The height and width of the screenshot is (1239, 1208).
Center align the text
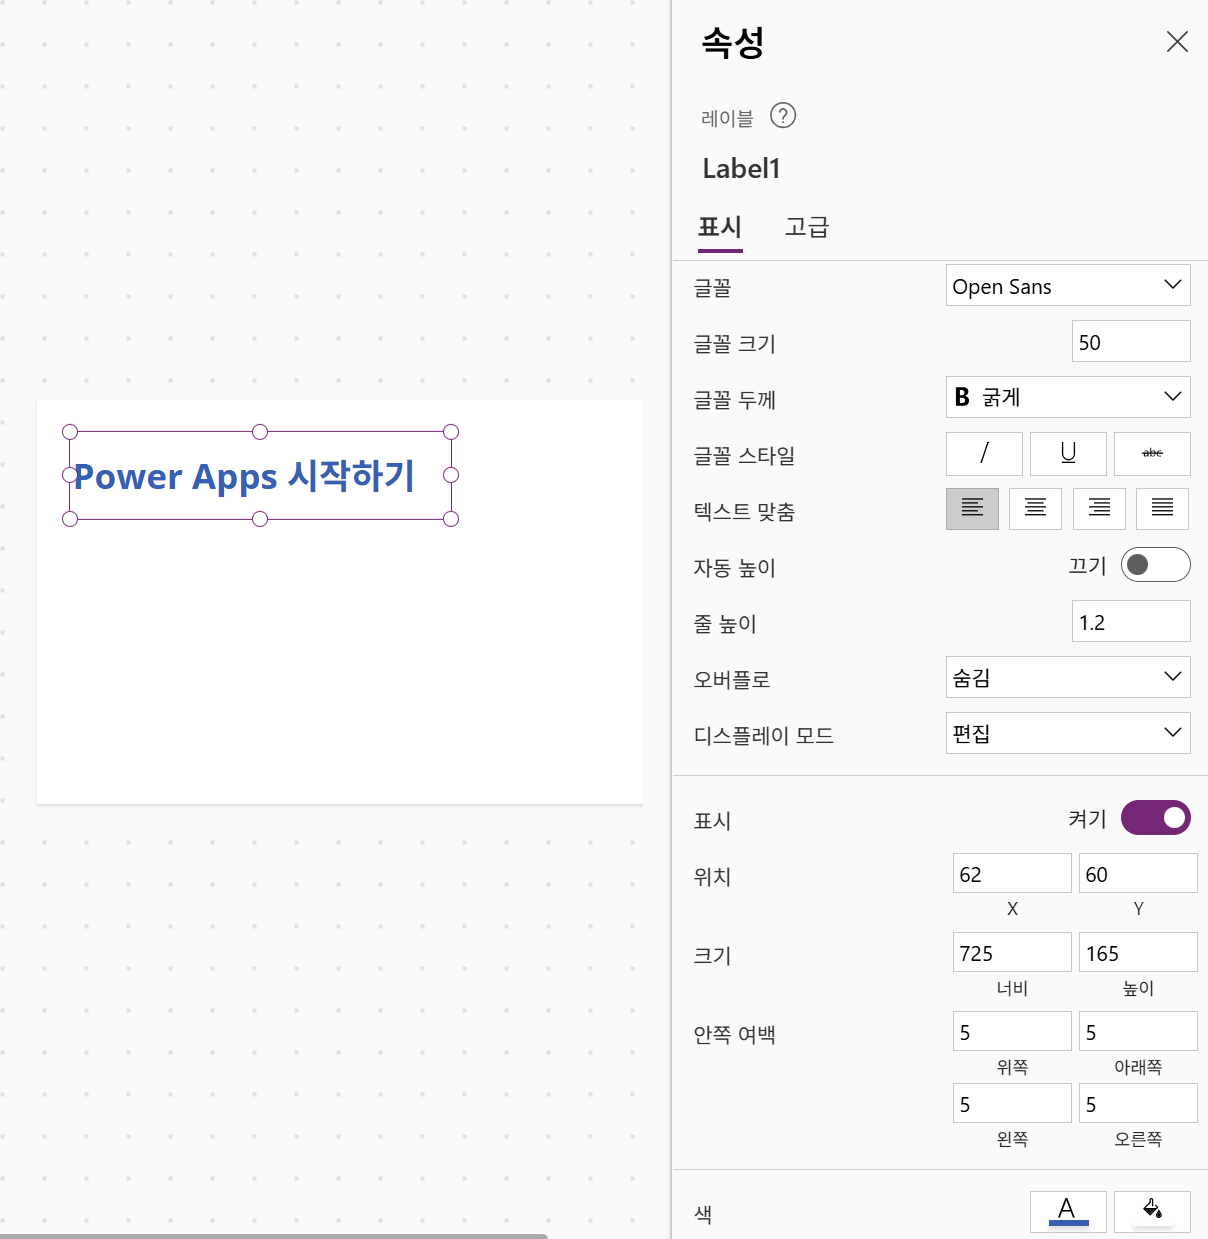click(1035, 509)
